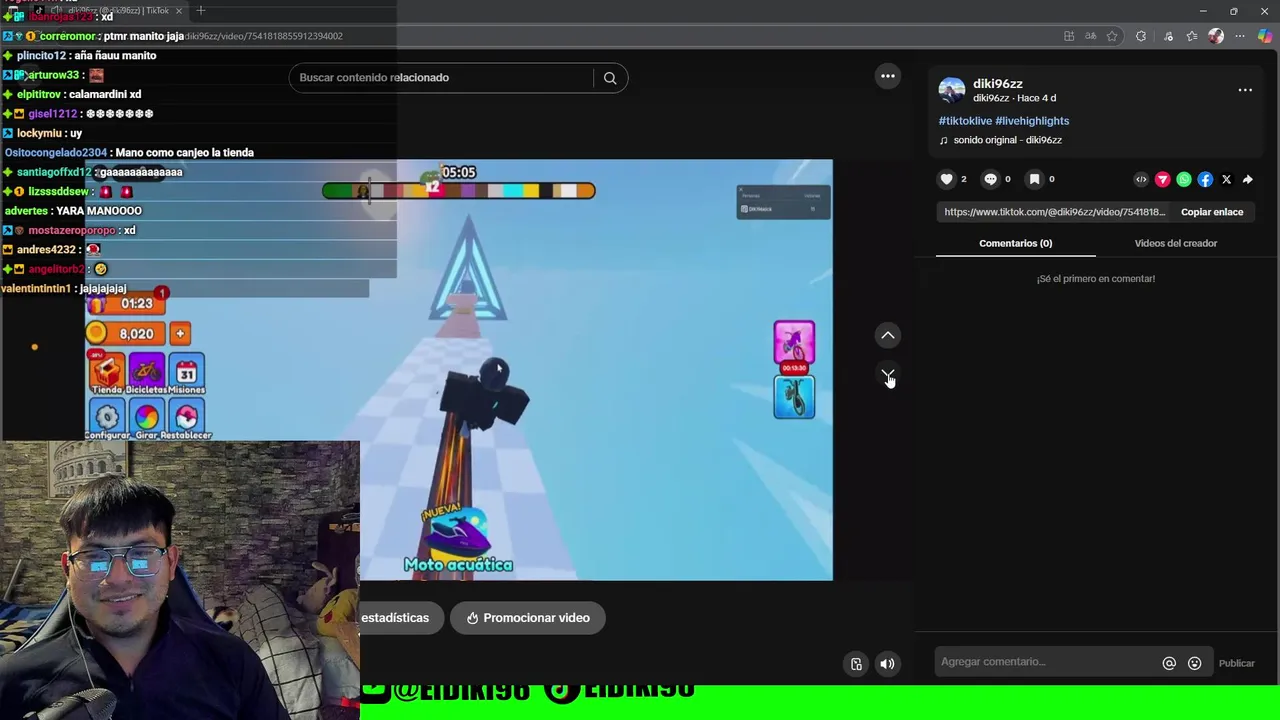Send to friends via red paper-plane icon
The image size is (1280, 720).
click(1162, 180)
